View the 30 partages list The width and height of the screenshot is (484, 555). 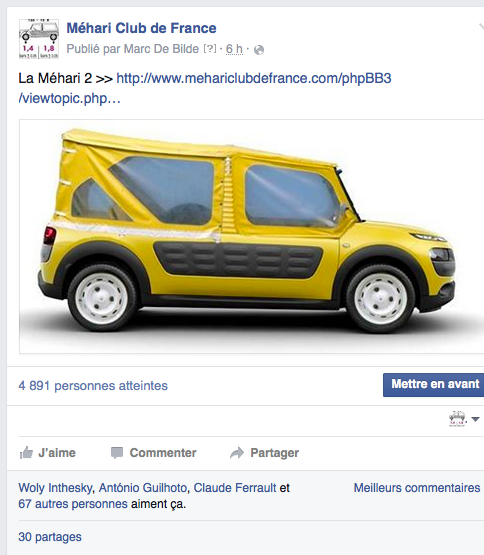coord(50,537)
